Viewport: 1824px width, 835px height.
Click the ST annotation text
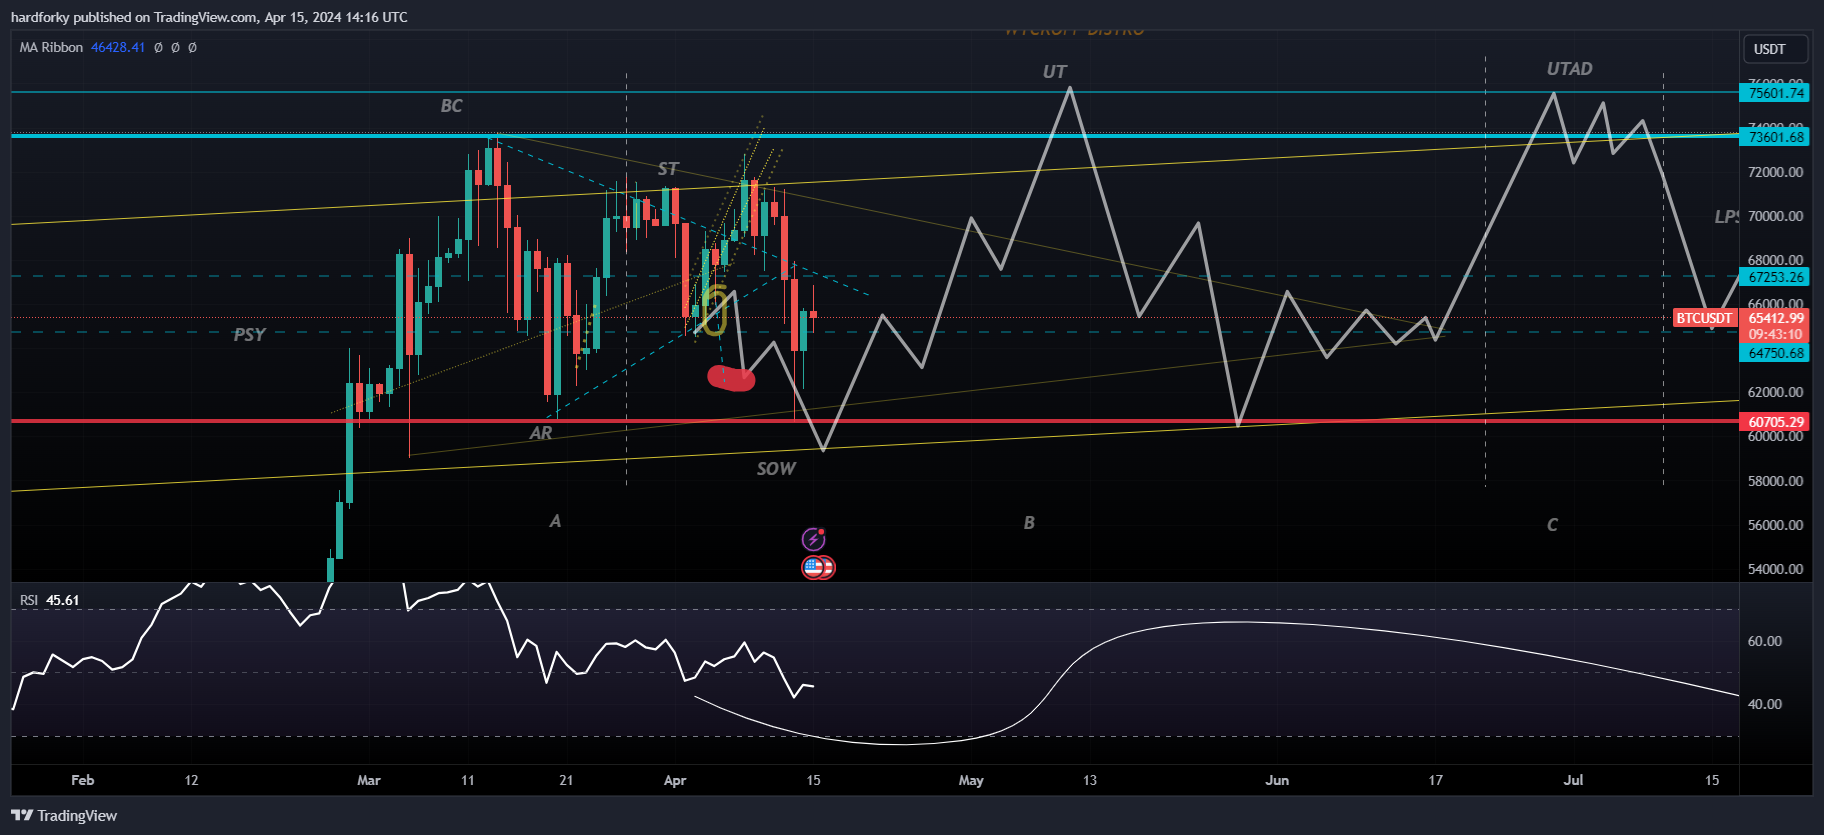(668, 169)
